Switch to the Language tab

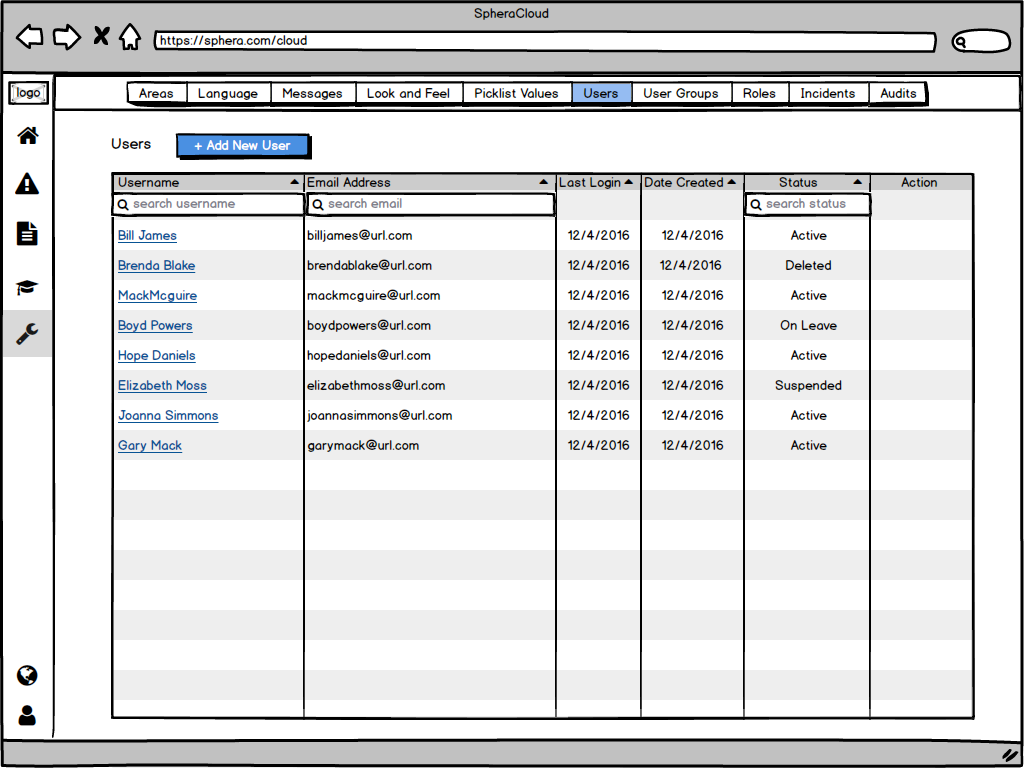tap(229, 93)
